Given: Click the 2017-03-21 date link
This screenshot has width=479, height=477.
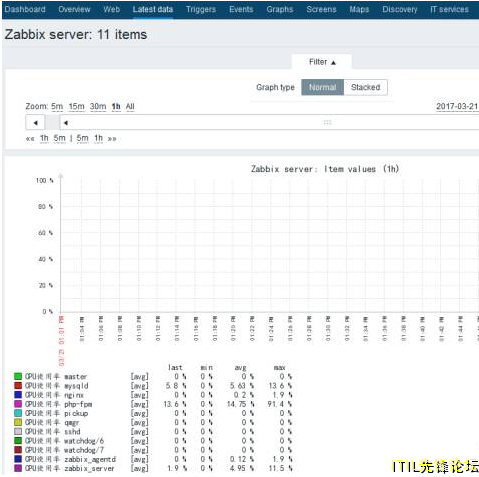Looking at the screenshot, I should pos(457,107).
